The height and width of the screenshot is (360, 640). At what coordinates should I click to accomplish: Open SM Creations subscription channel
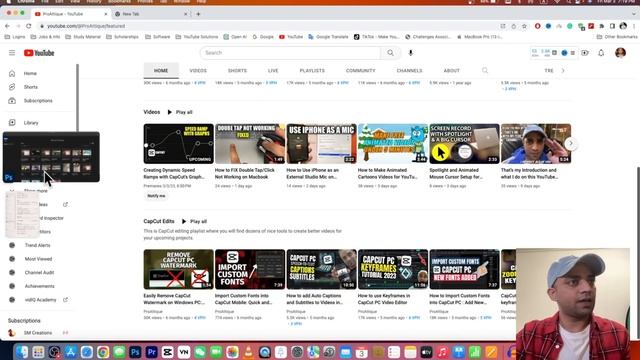38,333
